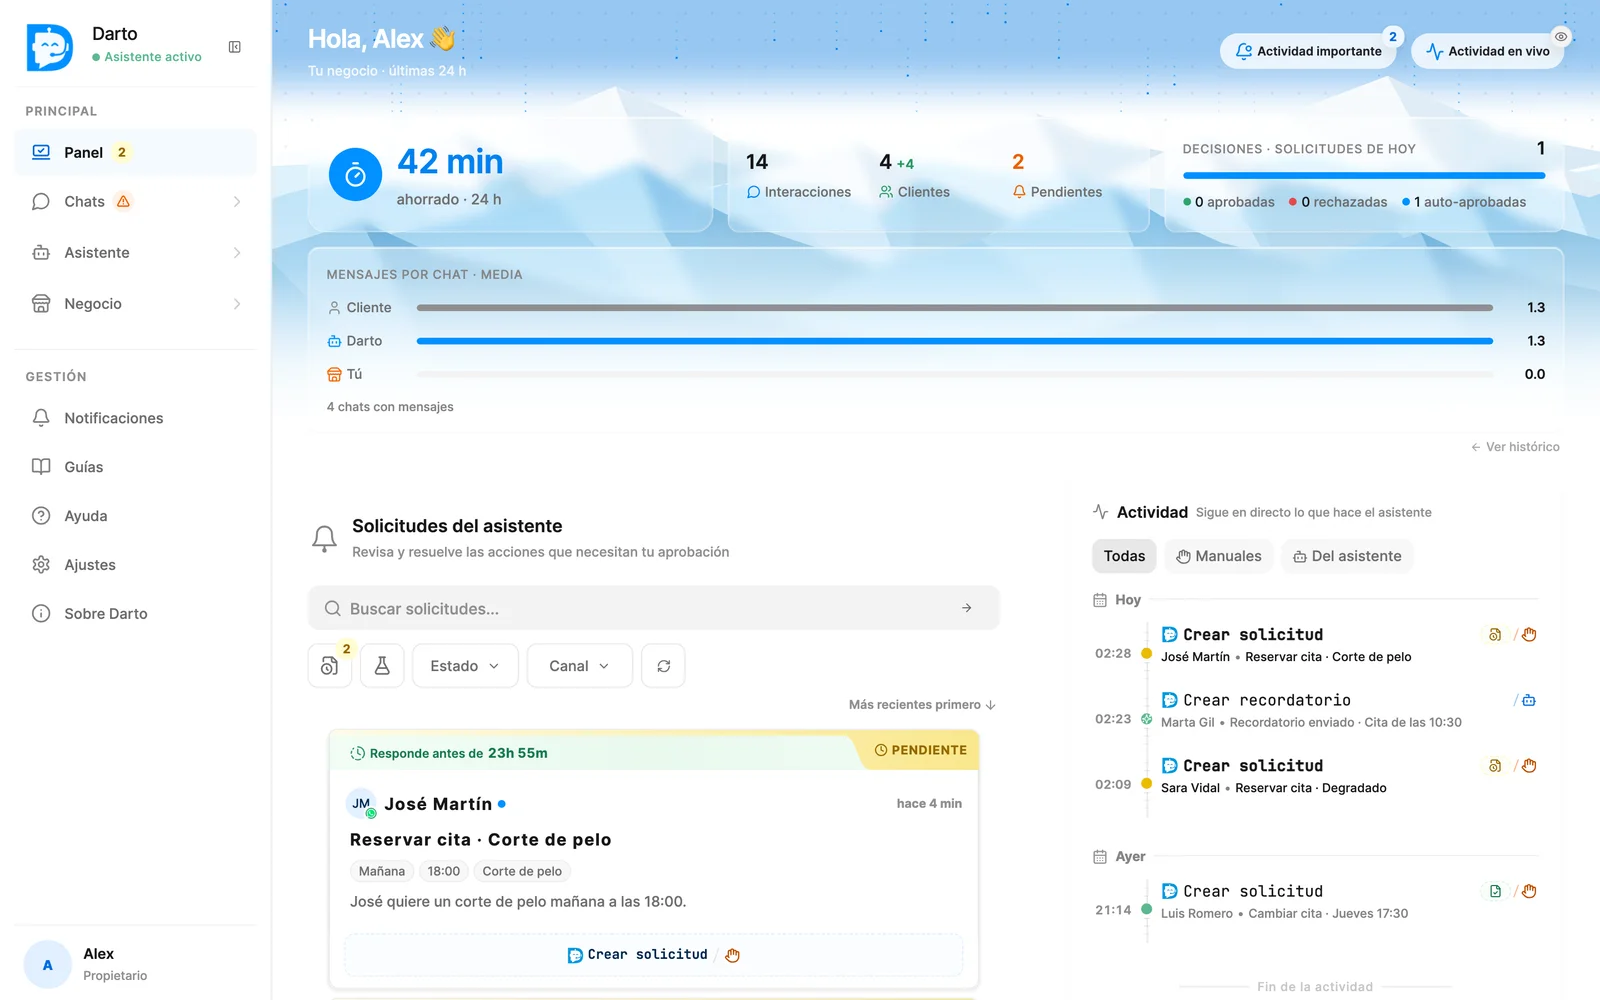Open Guías in the sidebar
The image size is (1600, 1000).
[135, 467]
